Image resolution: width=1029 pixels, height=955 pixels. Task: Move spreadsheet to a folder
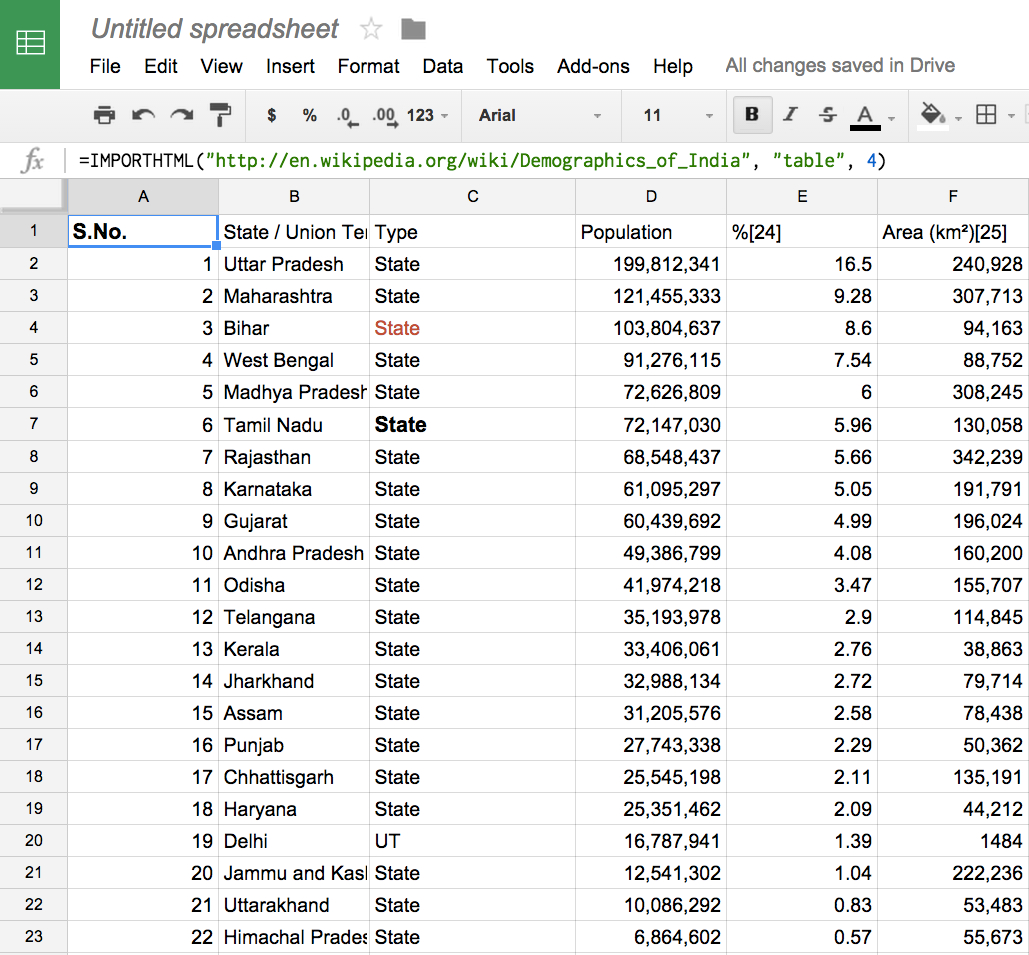coord(413,29)
